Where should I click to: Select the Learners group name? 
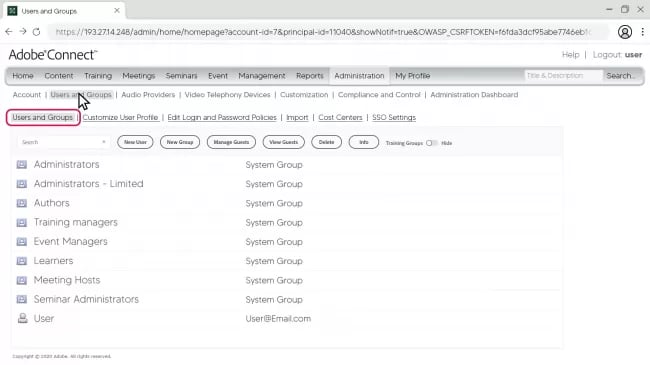[x=53, y=261]
